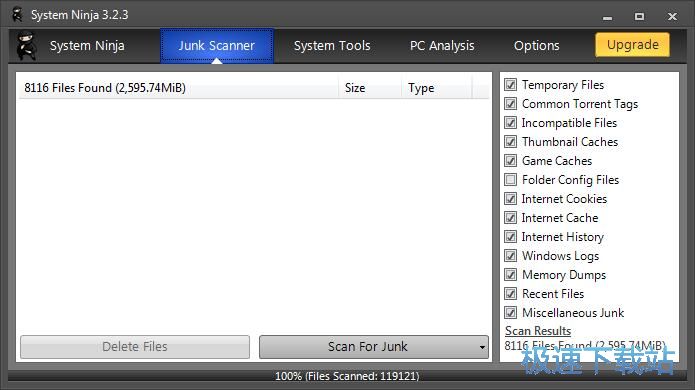Toggle the Memory Dumps checkbox
This screenshot has height=390, width=695.
tap(510, 275)
